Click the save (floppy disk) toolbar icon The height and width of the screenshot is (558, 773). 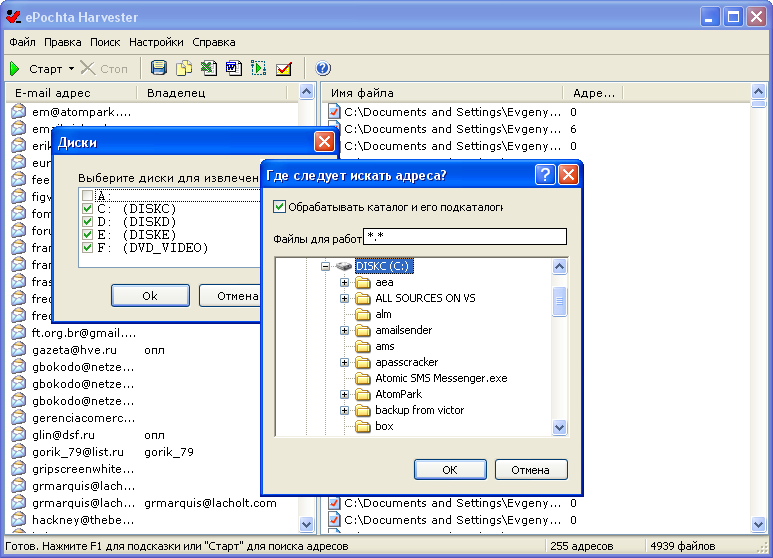(158, 69)
